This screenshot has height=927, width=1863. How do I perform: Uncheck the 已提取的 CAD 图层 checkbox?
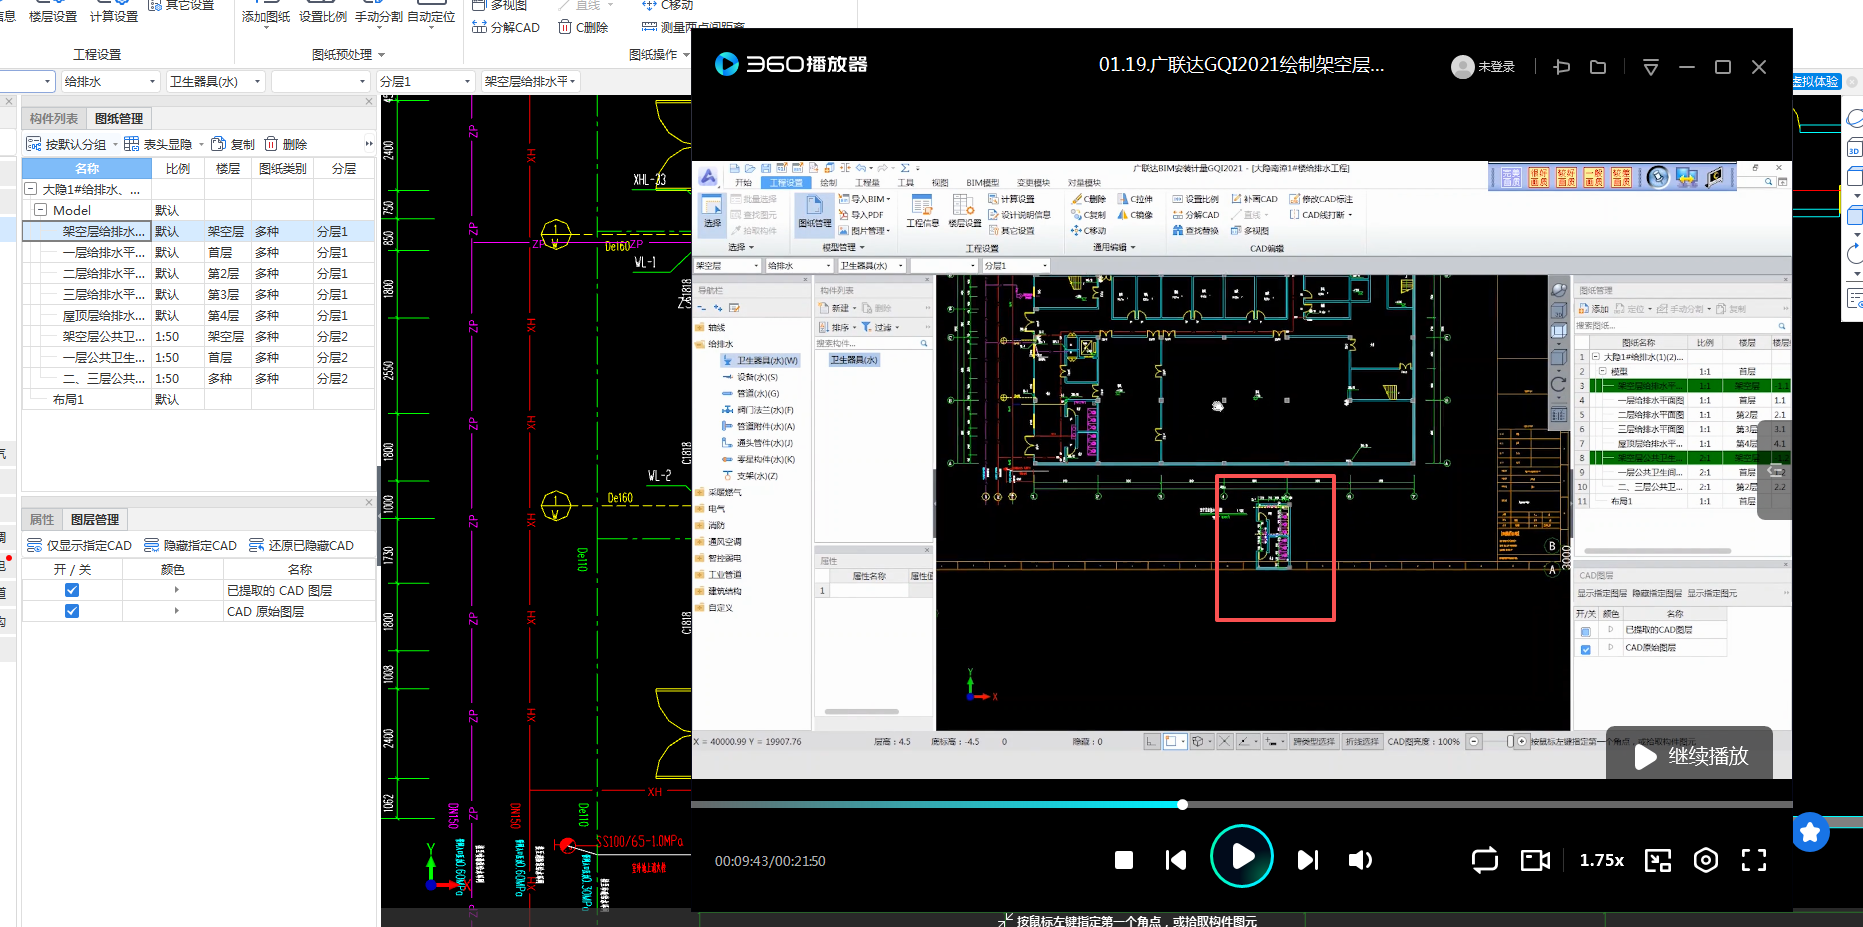[x=72, y=590]
